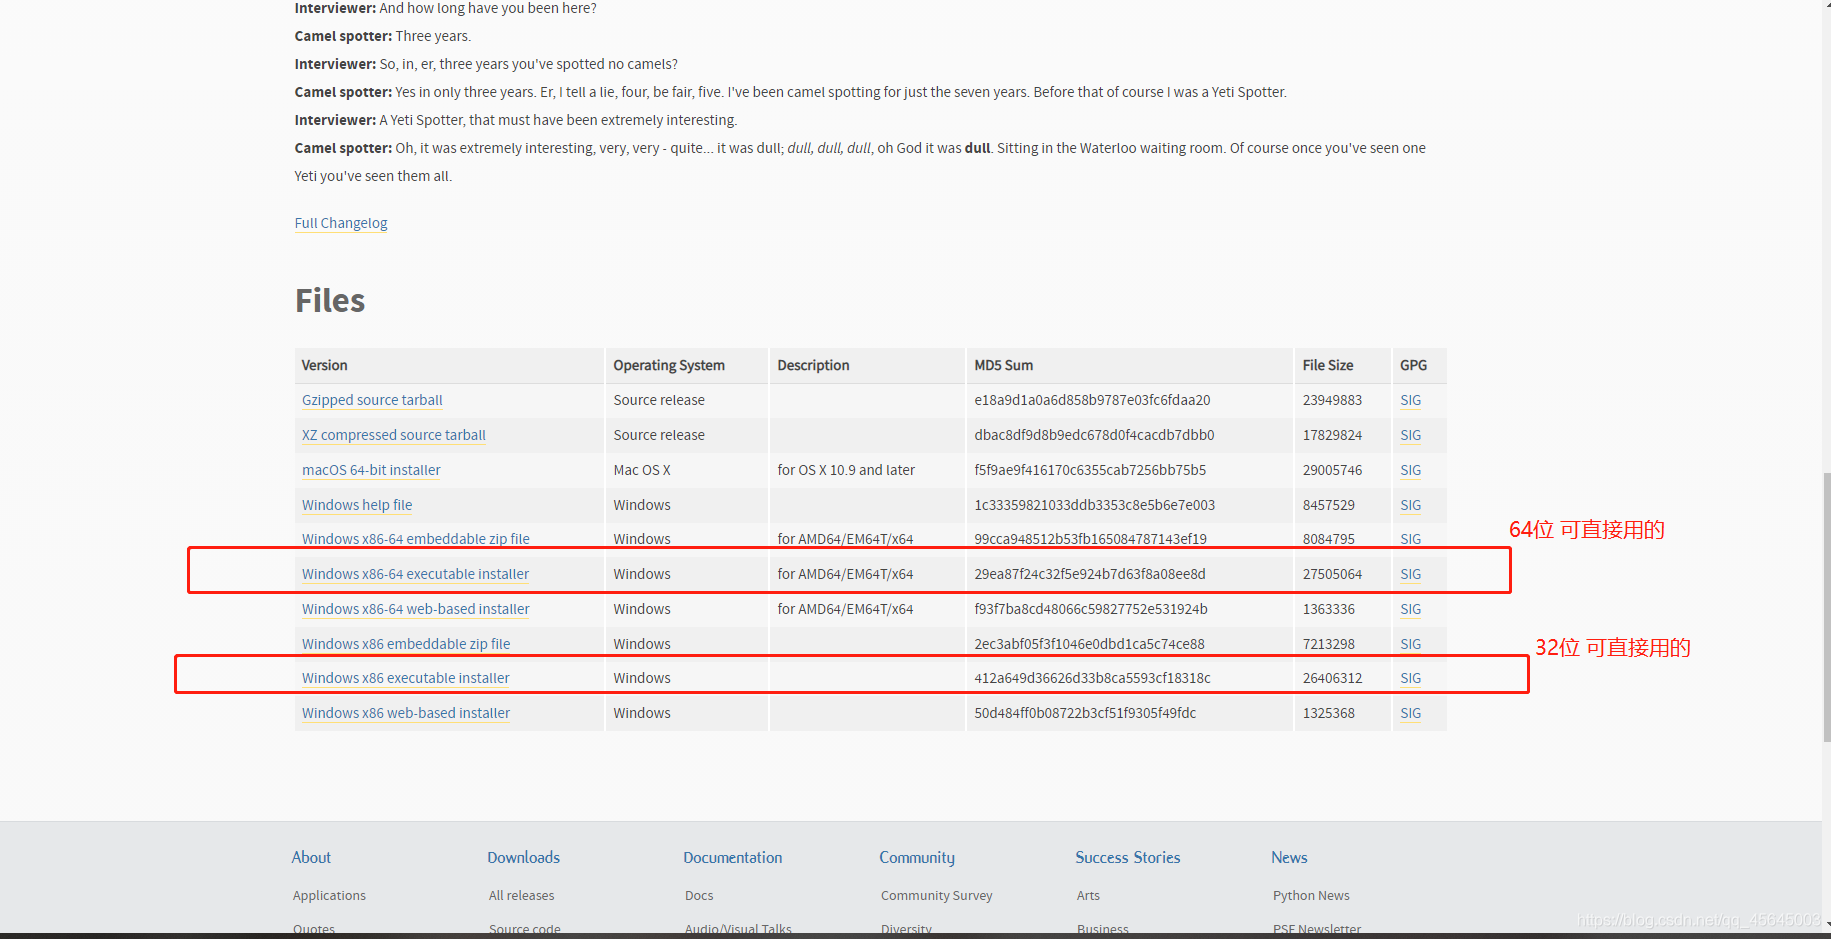Viewport: 1831px width, 939px height.
Task: Select file size 26406312
Action: tap(1332, 678)
